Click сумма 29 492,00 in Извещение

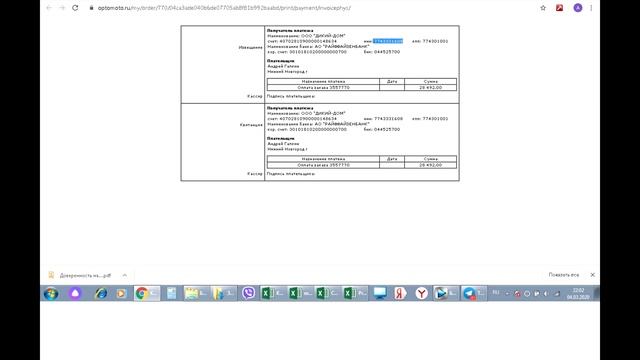point(431,88)
